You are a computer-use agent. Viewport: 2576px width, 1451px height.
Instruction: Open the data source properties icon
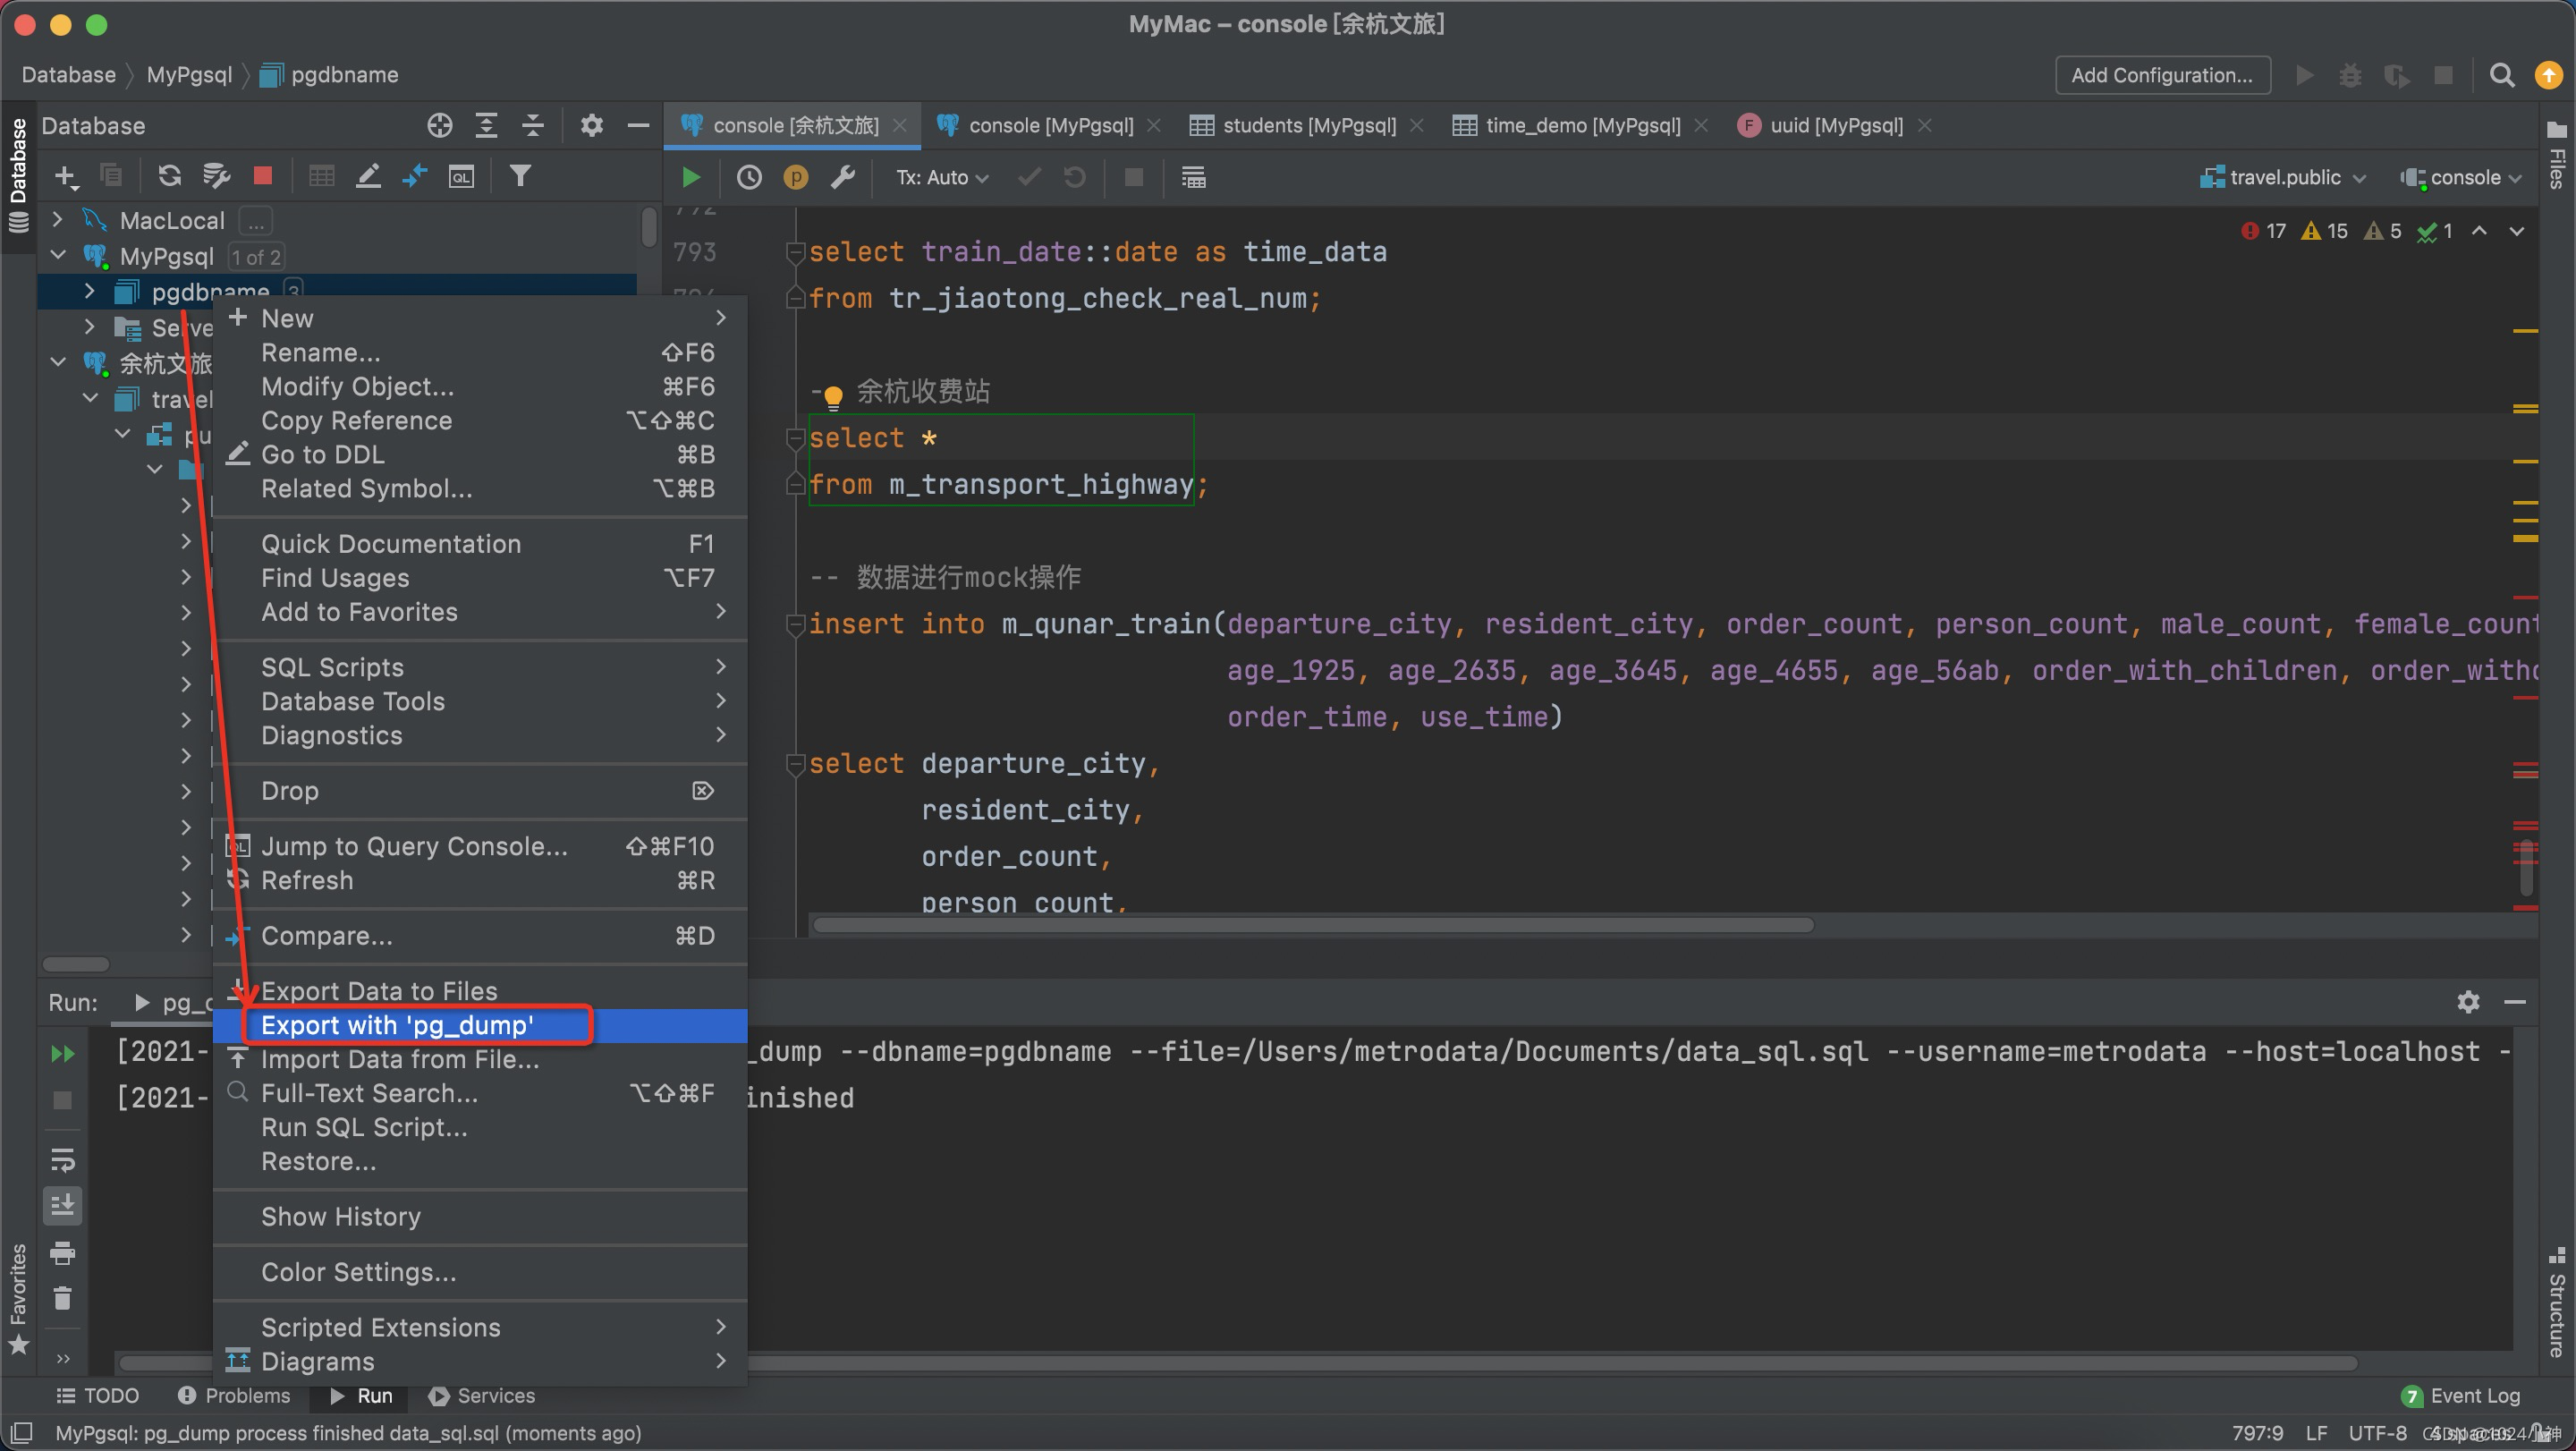(216, 177)
